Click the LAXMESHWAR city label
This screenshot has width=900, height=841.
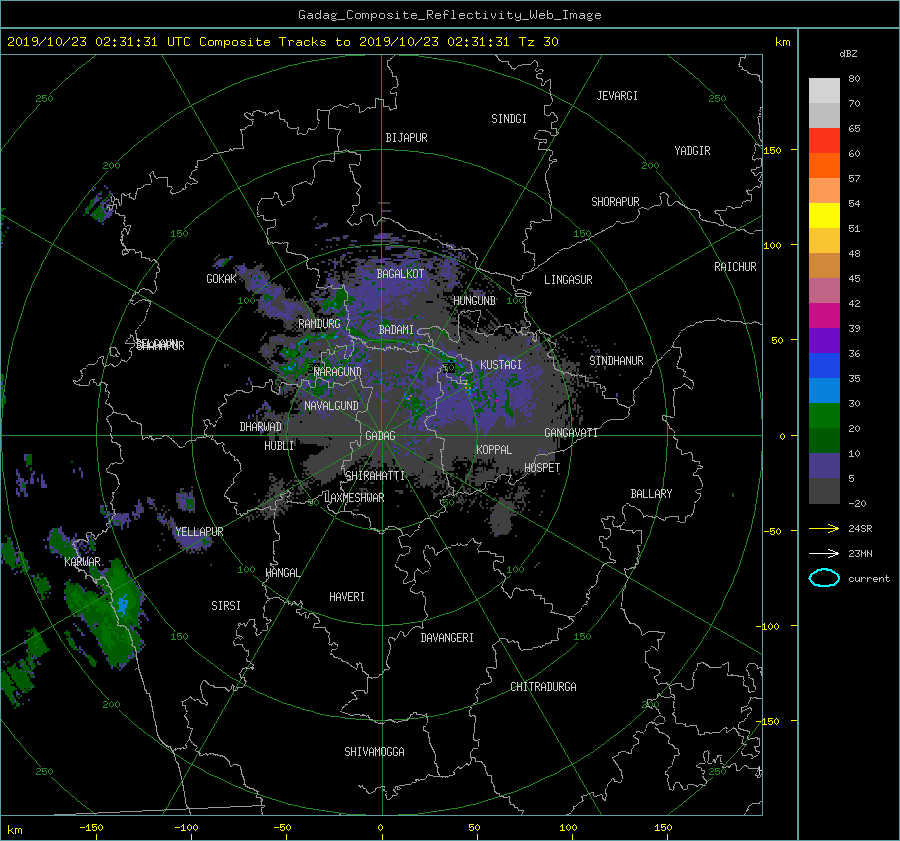click(354, 498)
